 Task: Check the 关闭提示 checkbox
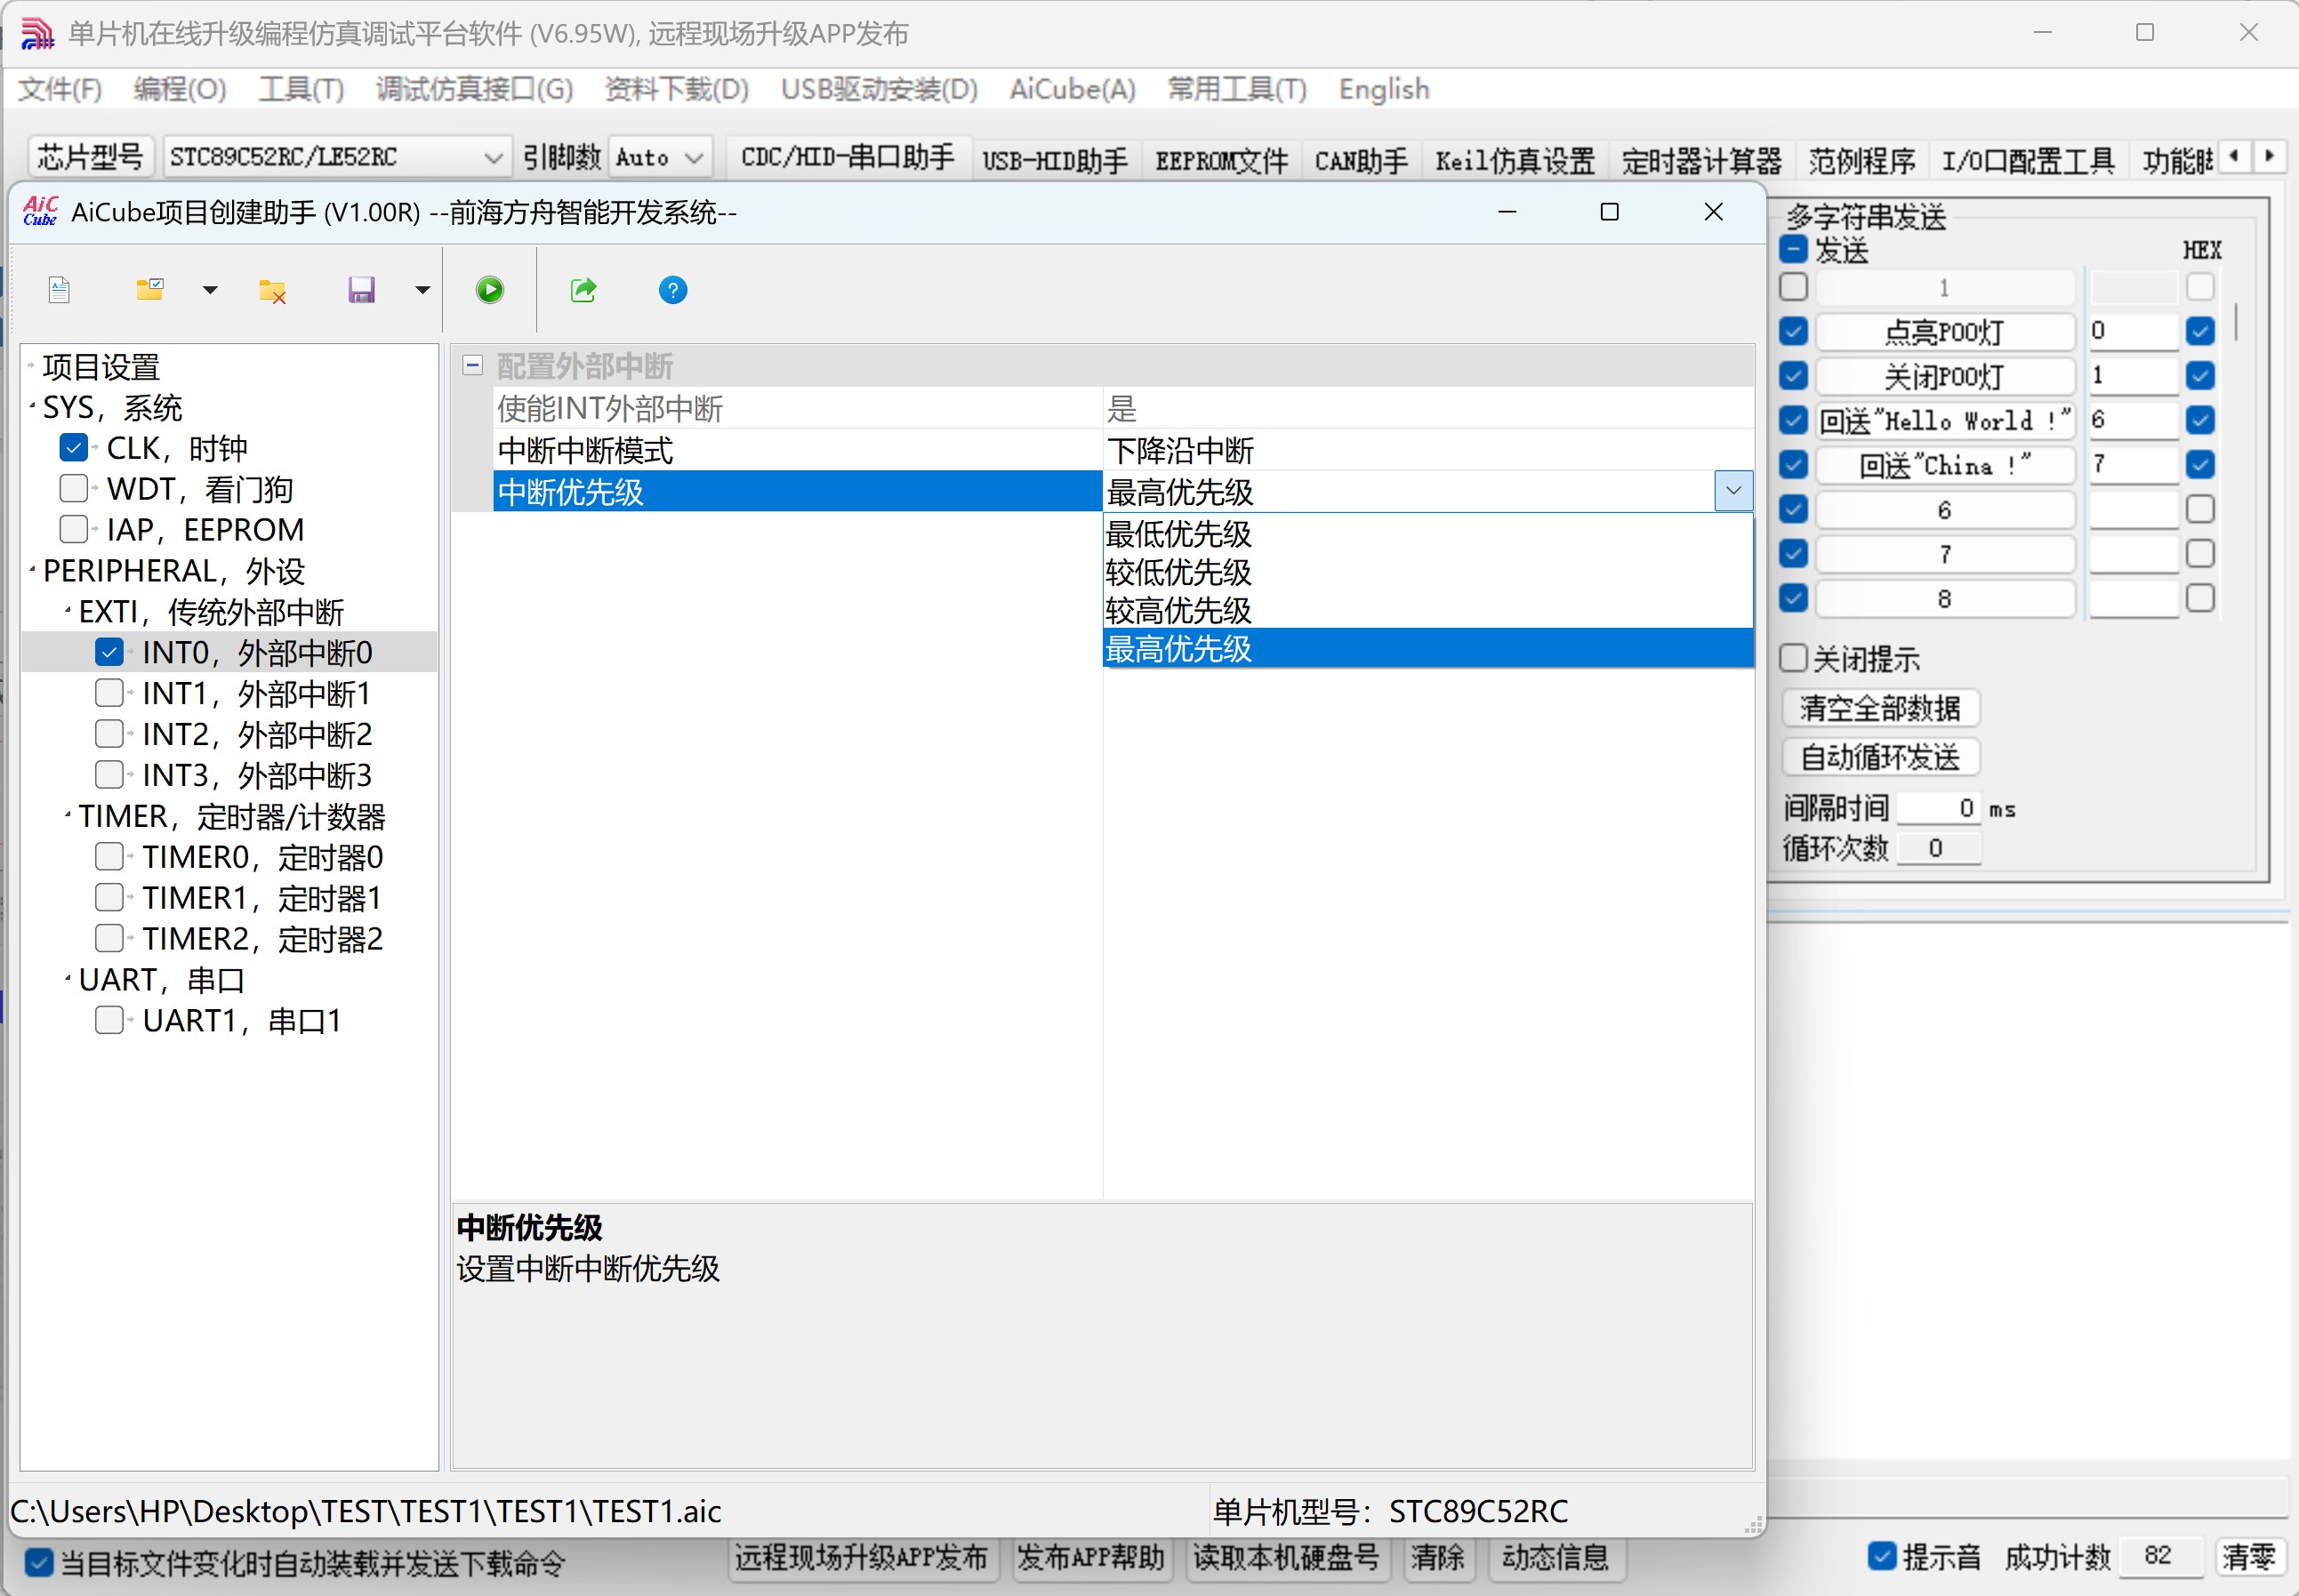pos(1794,658)
